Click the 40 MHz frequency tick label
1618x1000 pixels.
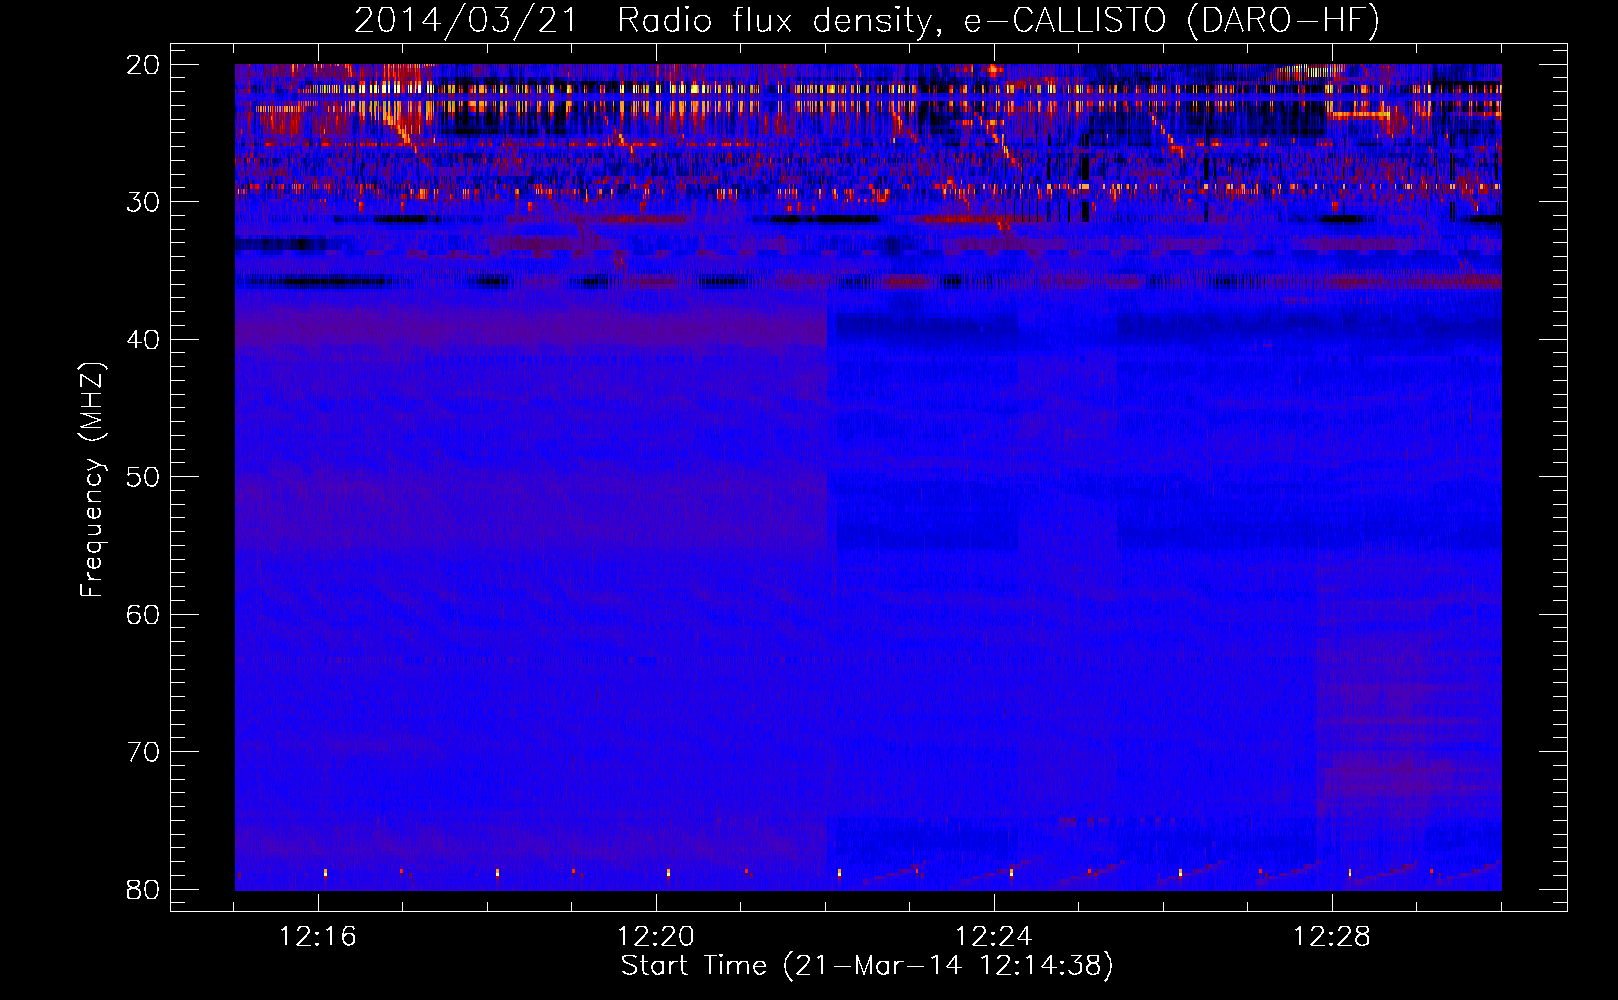pyautogui.click(x=143, y=340)
